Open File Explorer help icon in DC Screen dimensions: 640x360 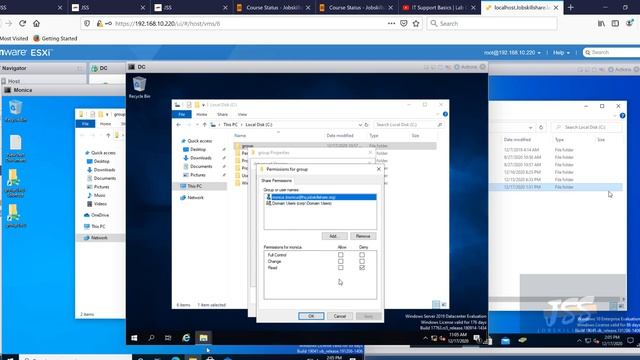(x=445, y=114)
